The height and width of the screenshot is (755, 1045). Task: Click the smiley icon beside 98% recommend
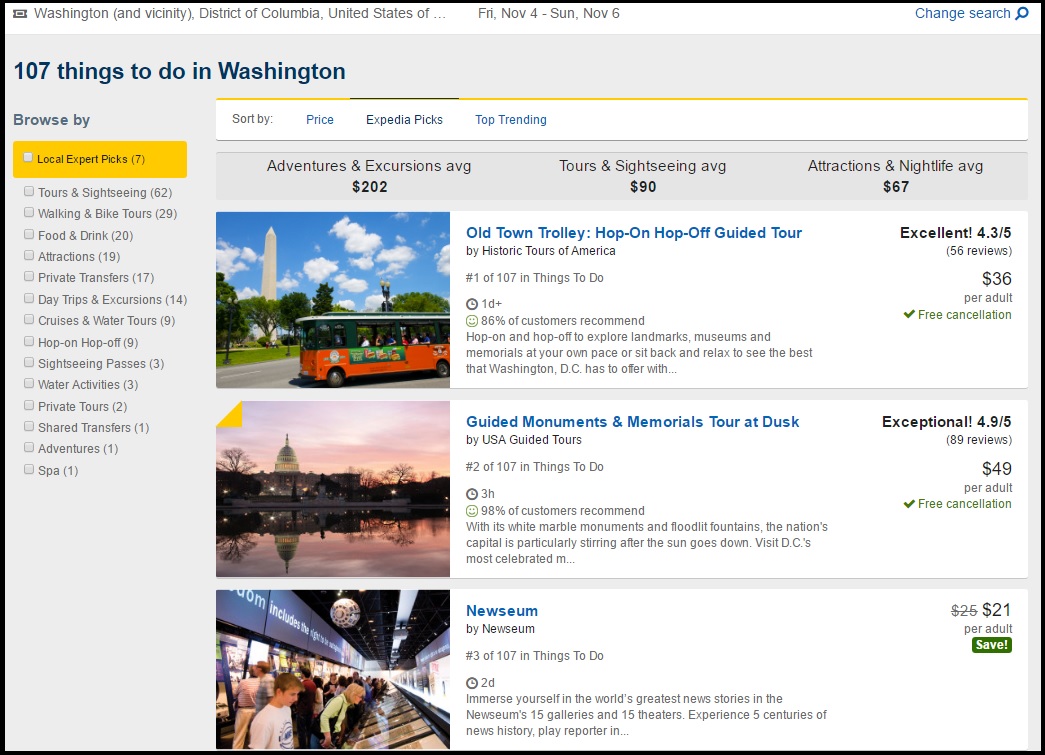click(471, 510)
